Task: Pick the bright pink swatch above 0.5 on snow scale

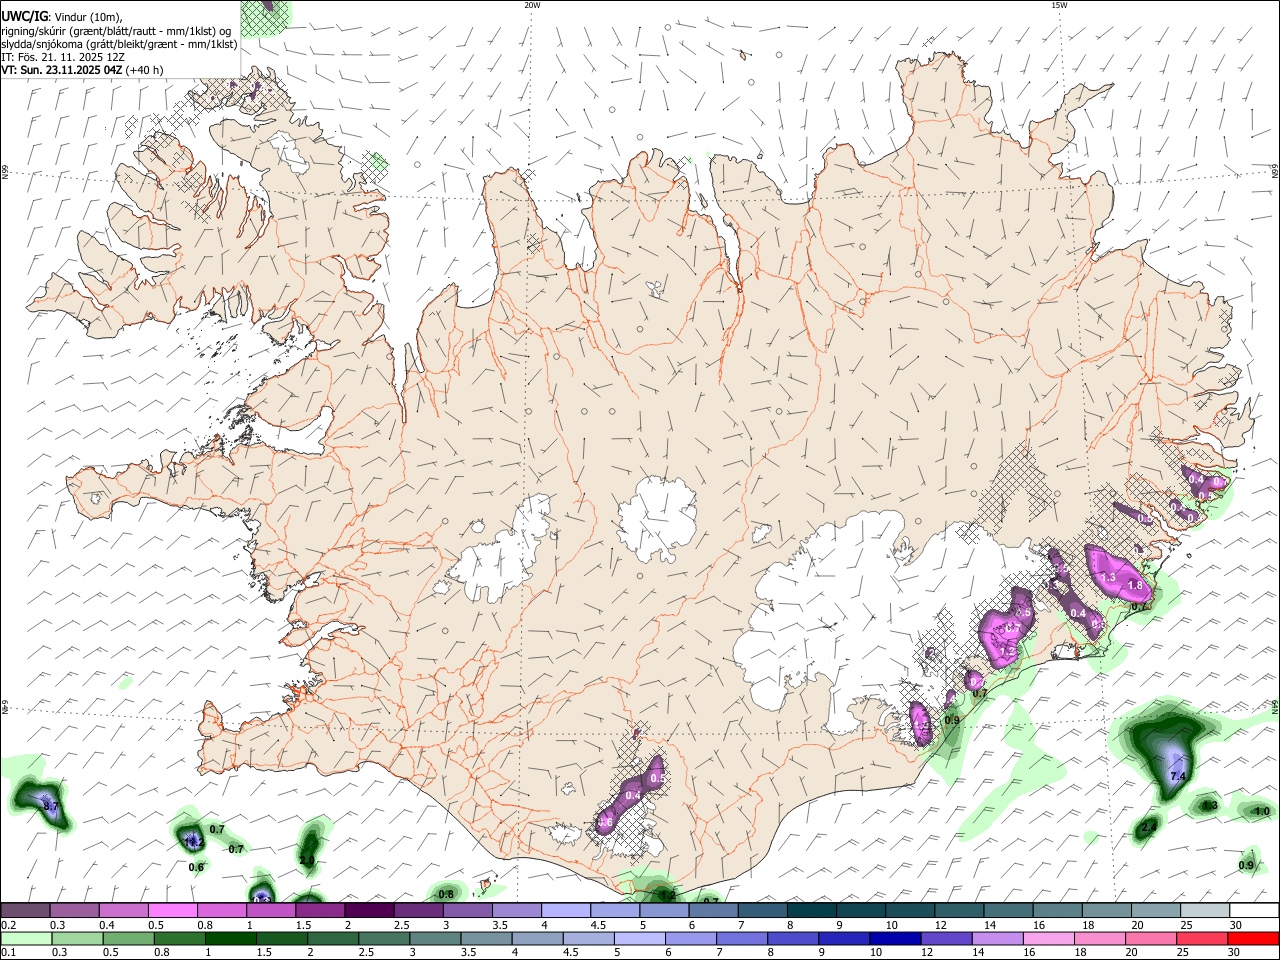Action: point(172,910)
